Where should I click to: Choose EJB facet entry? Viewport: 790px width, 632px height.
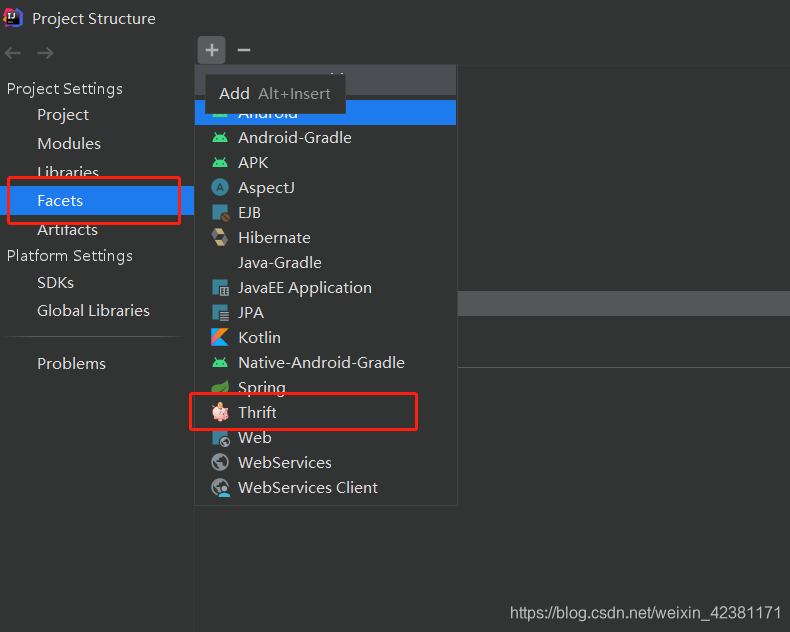tap(325, 213)
